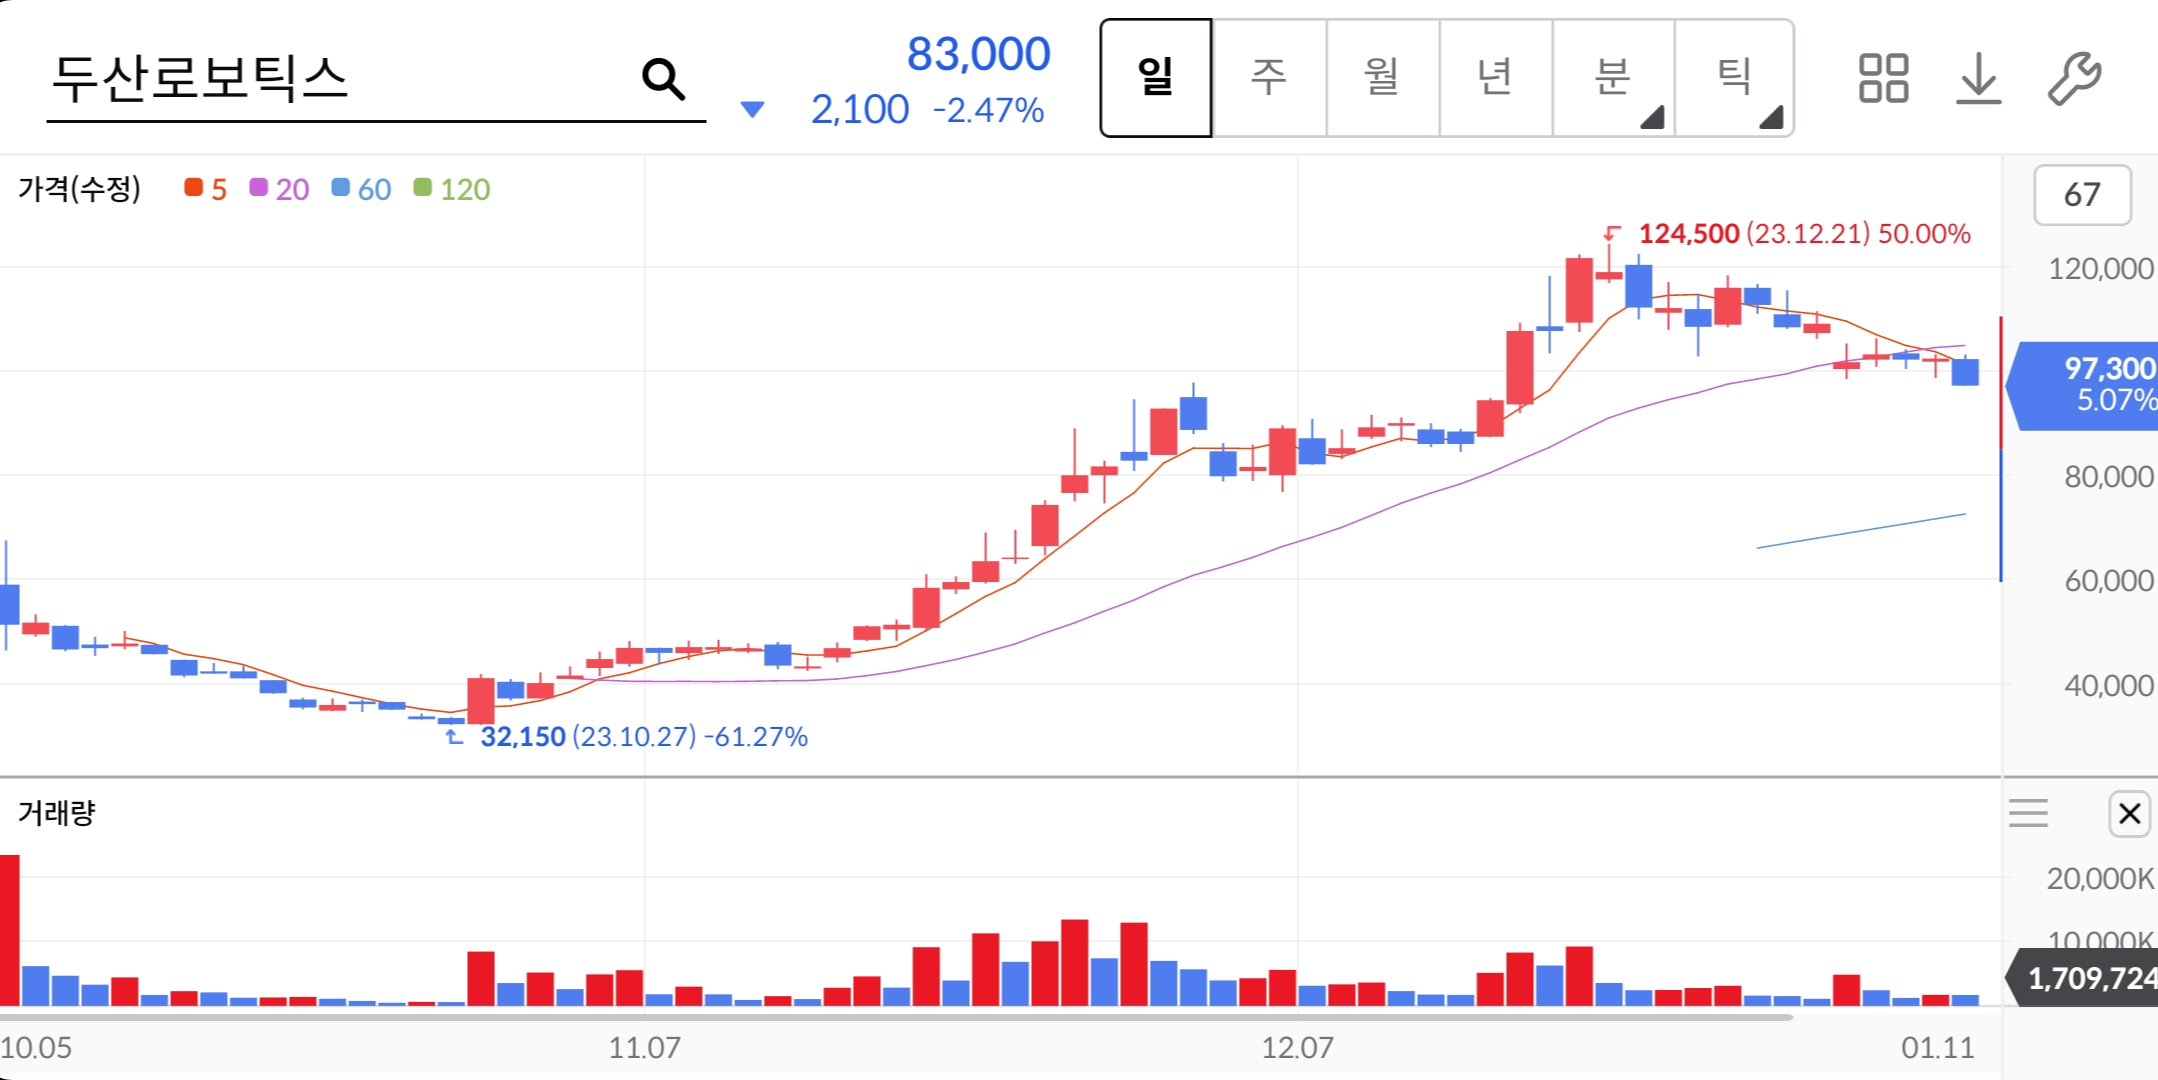Viewport: 2158px width, 1080px height.
Task: Switch to the 월 (monthly) chart tab
Action: coord(1382,78)
